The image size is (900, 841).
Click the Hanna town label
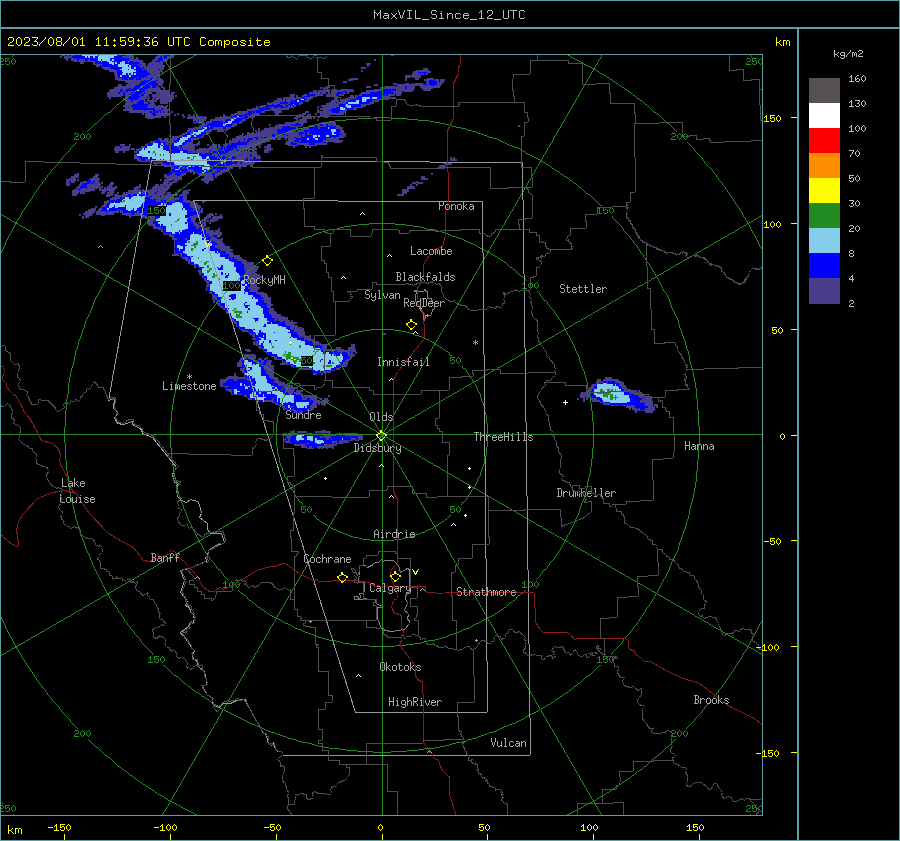tap(699, 446)
